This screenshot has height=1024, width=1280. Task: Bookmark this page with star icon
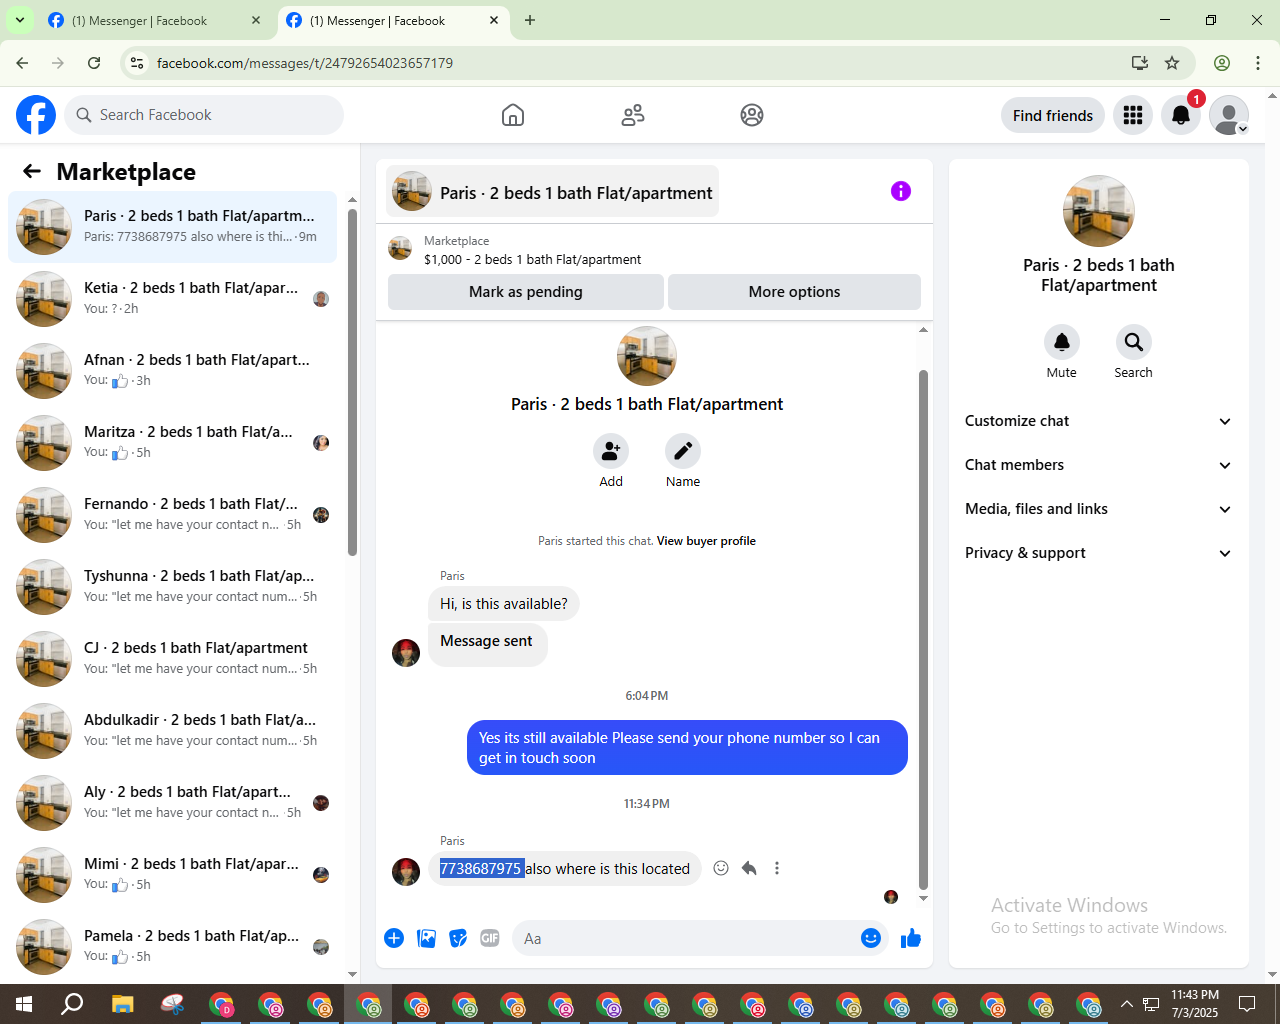(x=1172, y=63)
